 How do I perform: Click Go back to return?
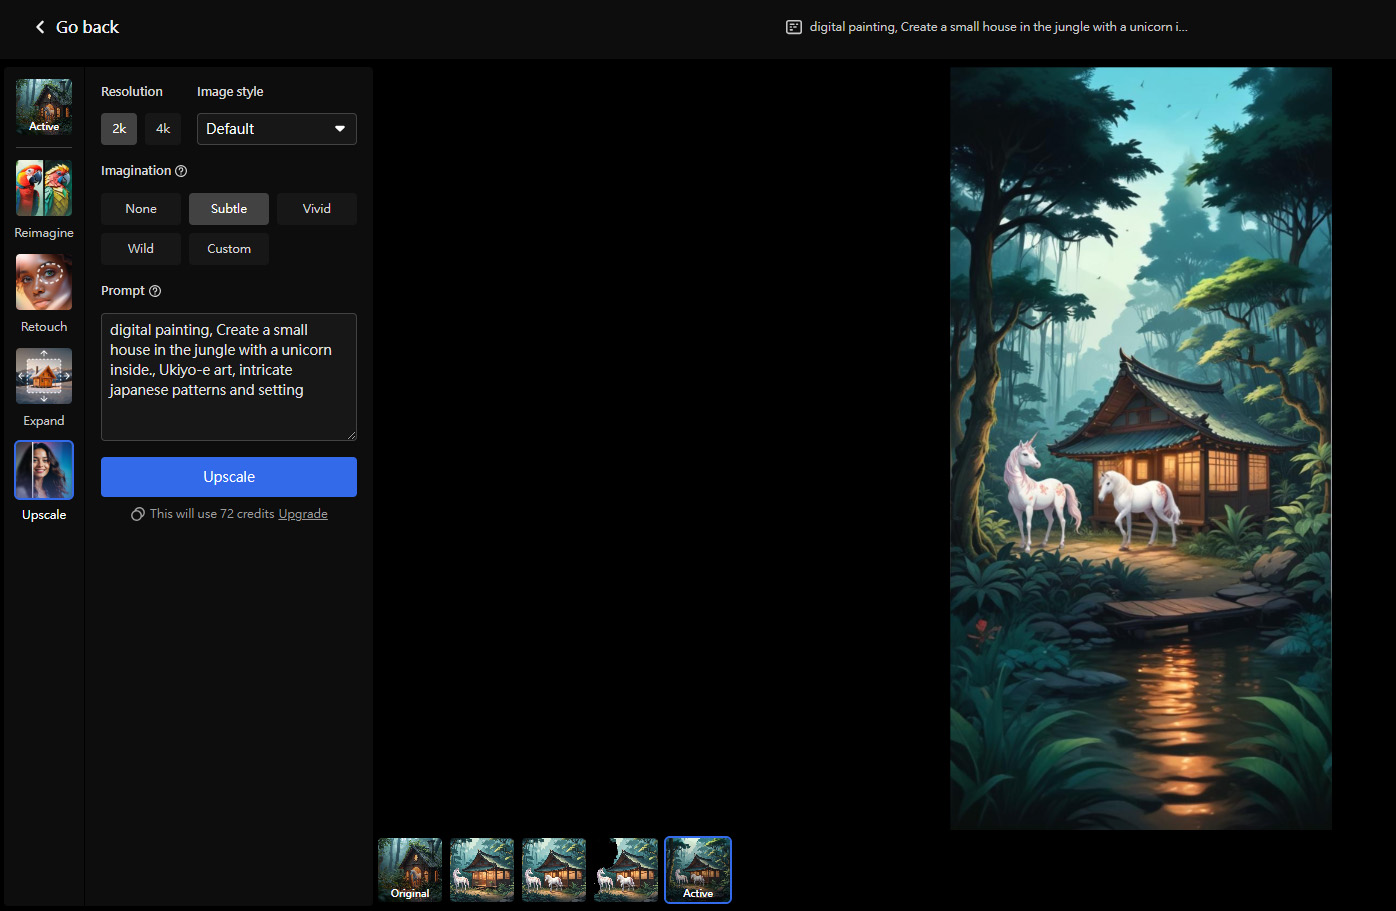[77, 27]
